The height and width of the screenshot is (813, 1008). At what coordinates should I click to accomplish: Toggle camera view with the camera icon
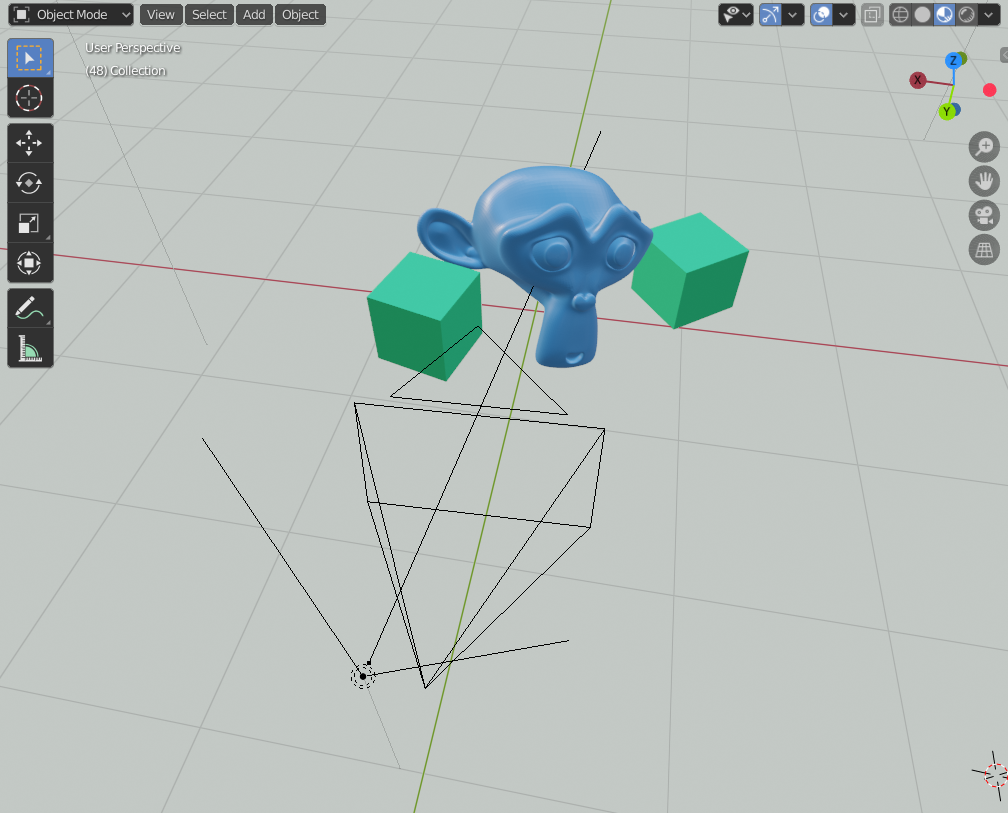(x=985, y=215)
